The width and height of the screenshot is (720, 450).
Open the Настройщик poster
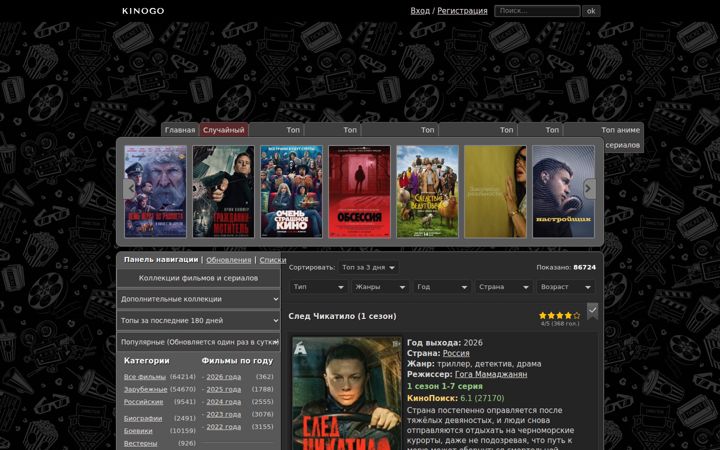point(563,191)
